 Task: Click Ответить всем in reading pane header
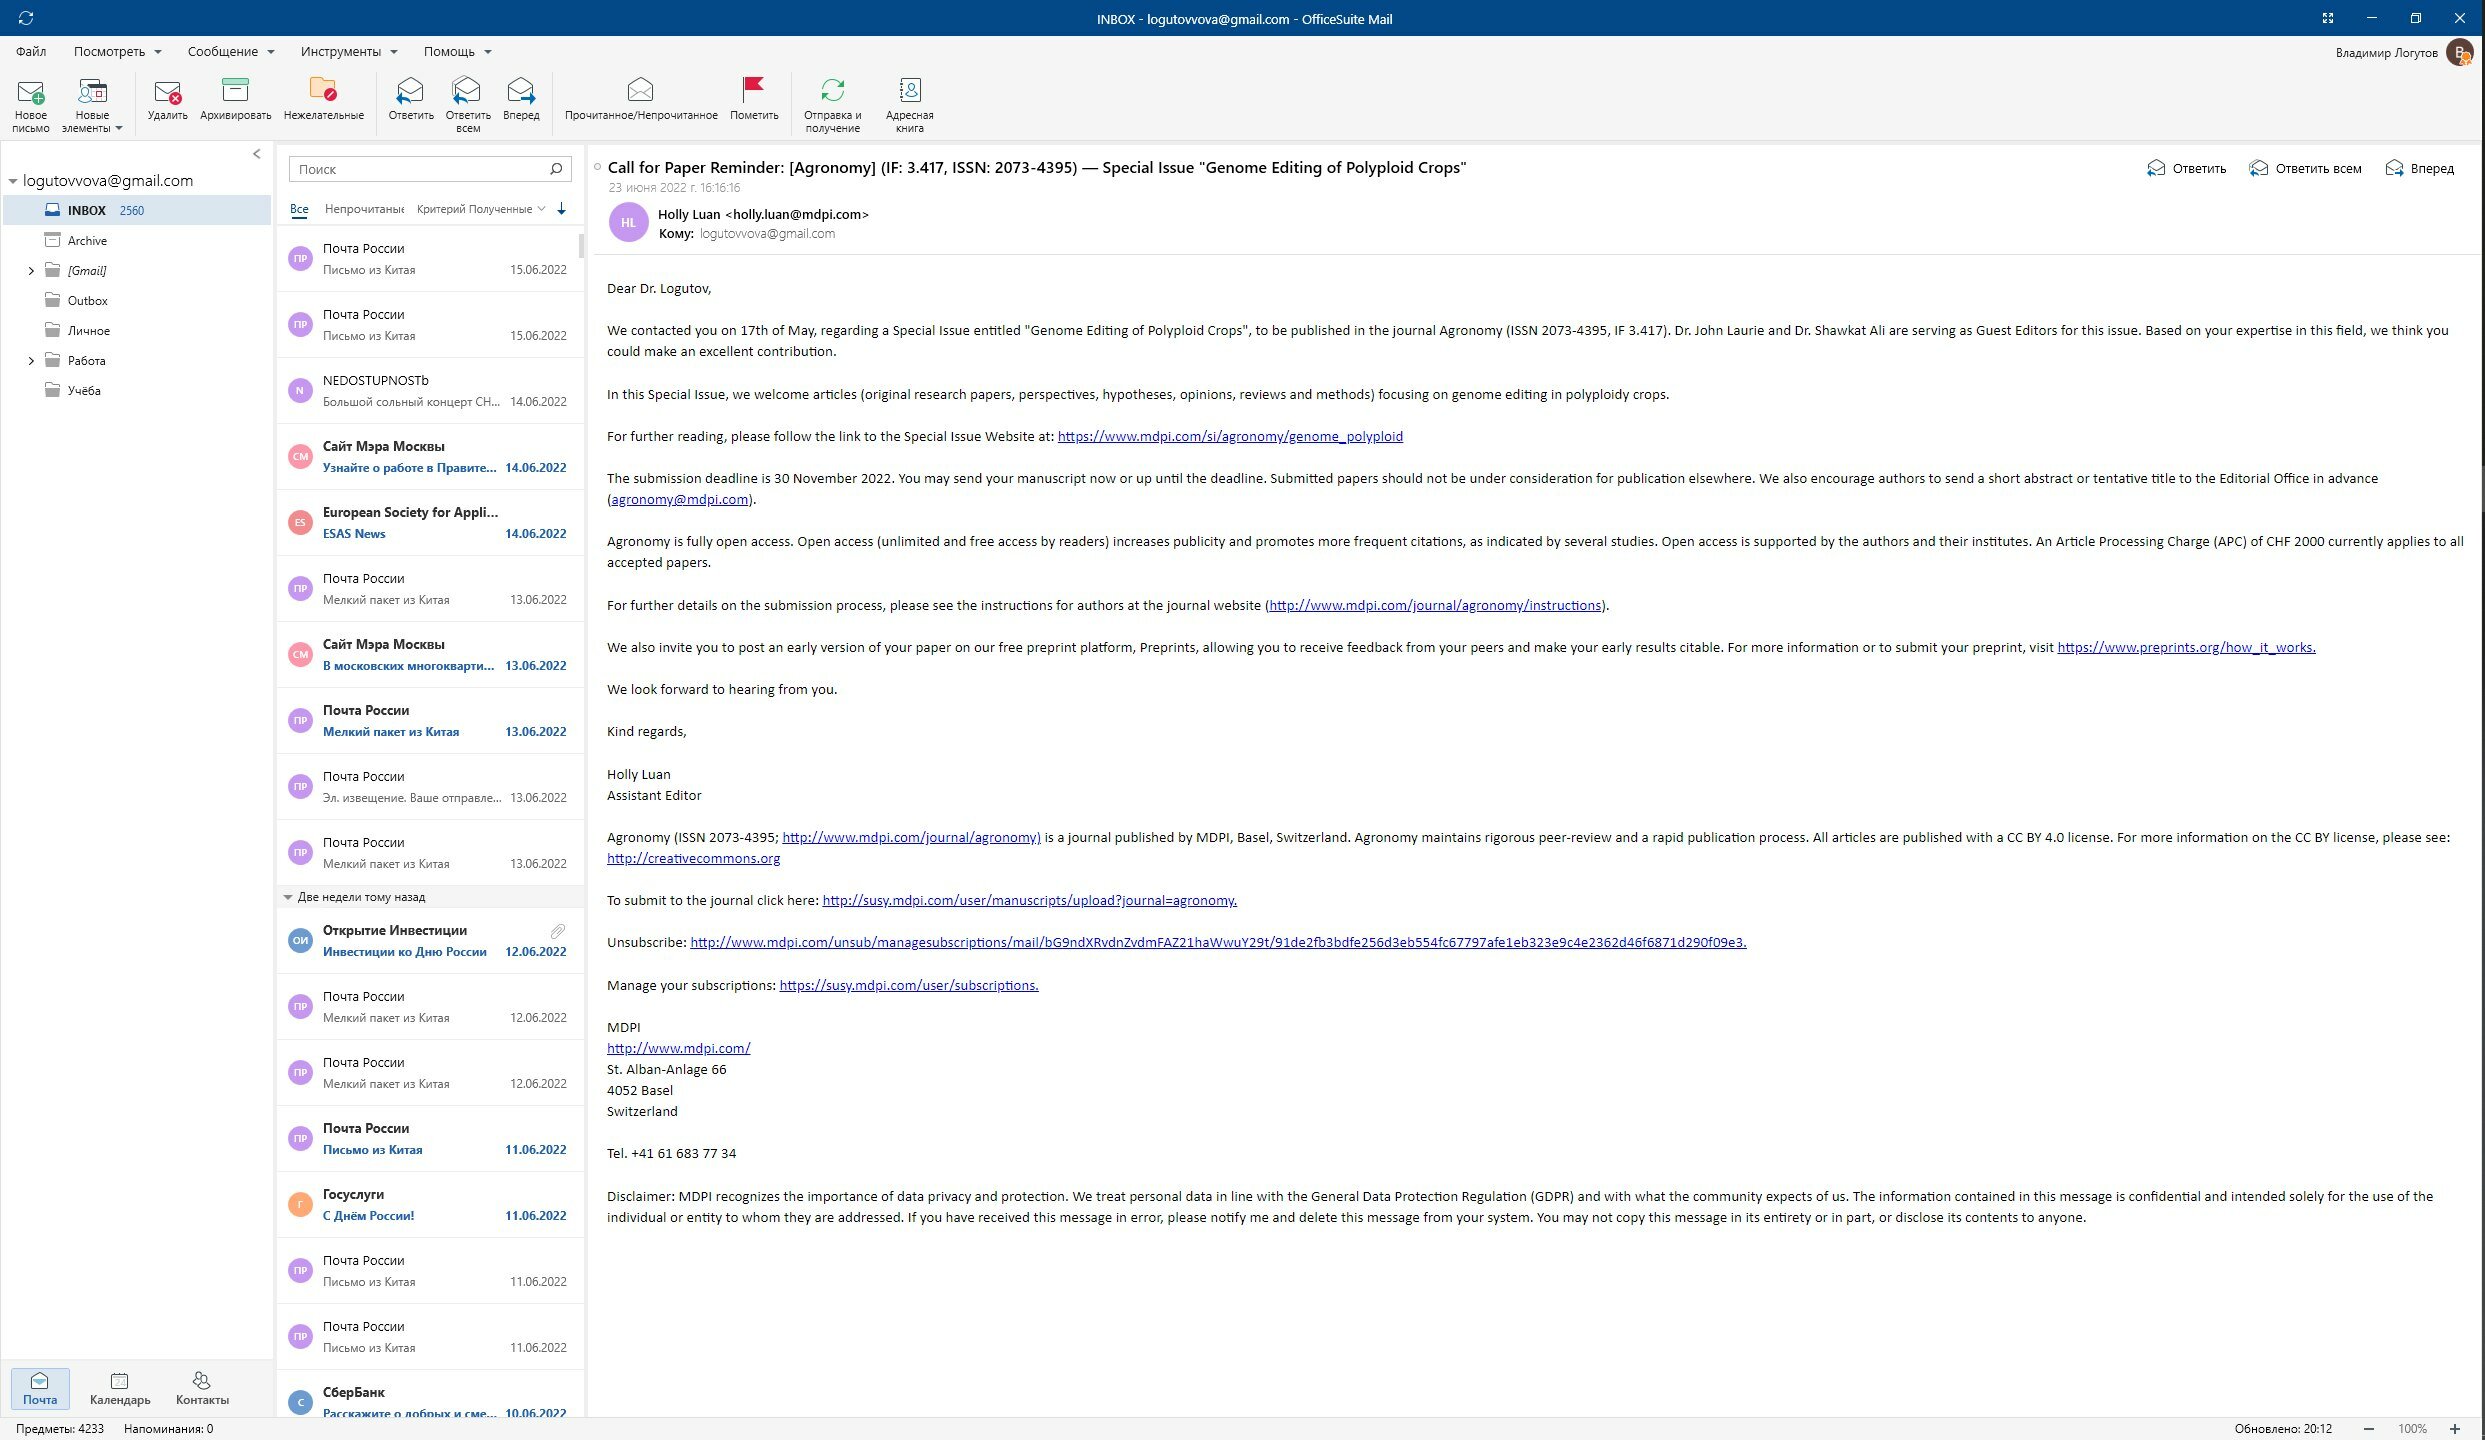[2305, 169]
